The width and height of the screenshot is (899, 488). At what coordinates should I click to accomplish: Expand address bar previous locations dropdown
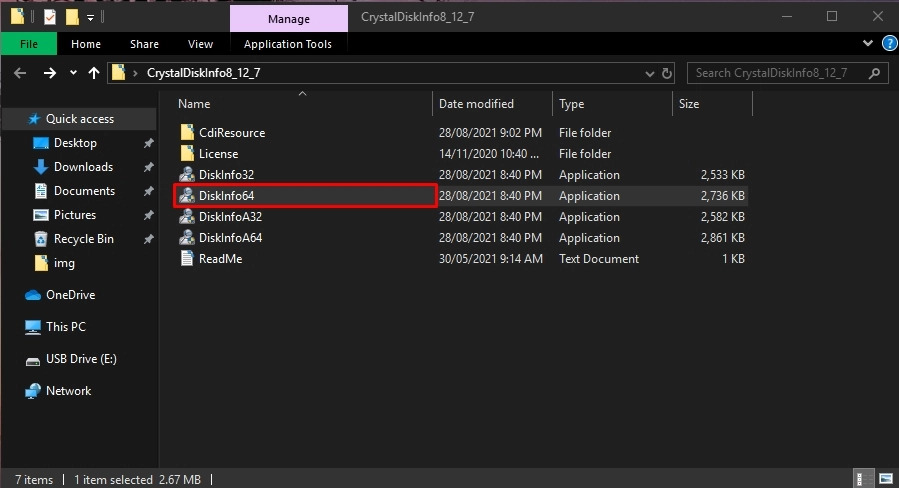tap(650, 73)
